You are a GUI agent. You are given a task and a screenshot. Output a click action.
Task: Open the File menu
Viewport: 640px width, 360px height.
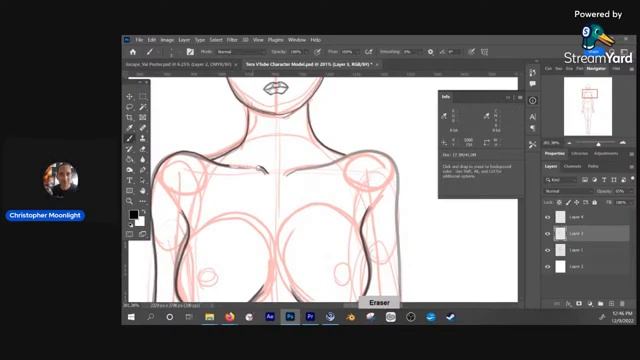139,40
